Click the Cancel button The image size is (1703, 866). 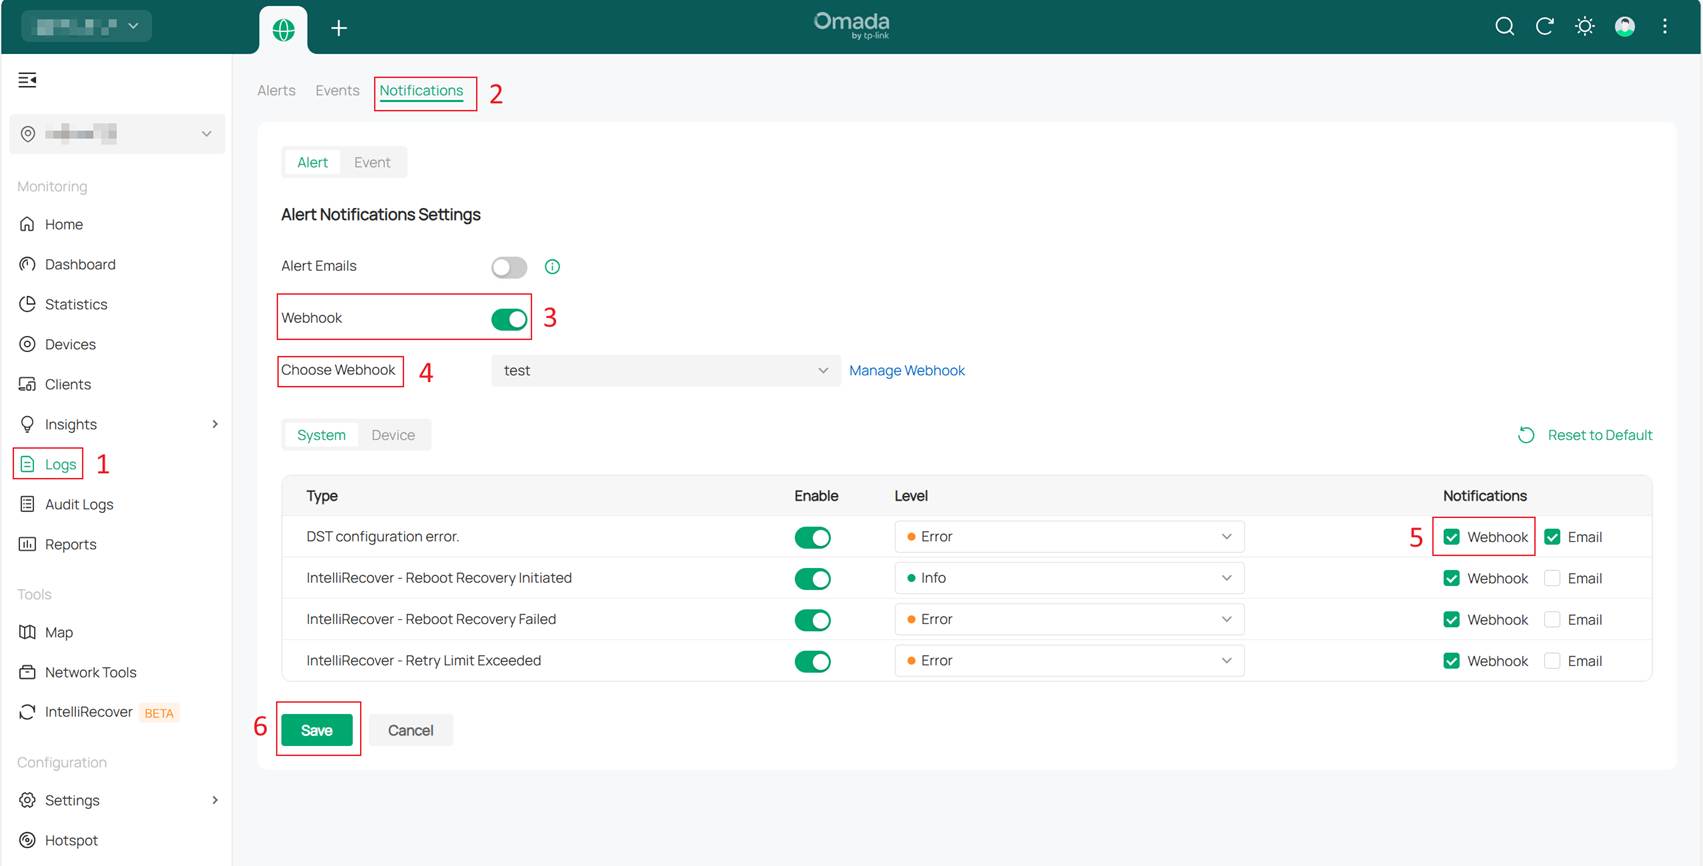(411, 730)
